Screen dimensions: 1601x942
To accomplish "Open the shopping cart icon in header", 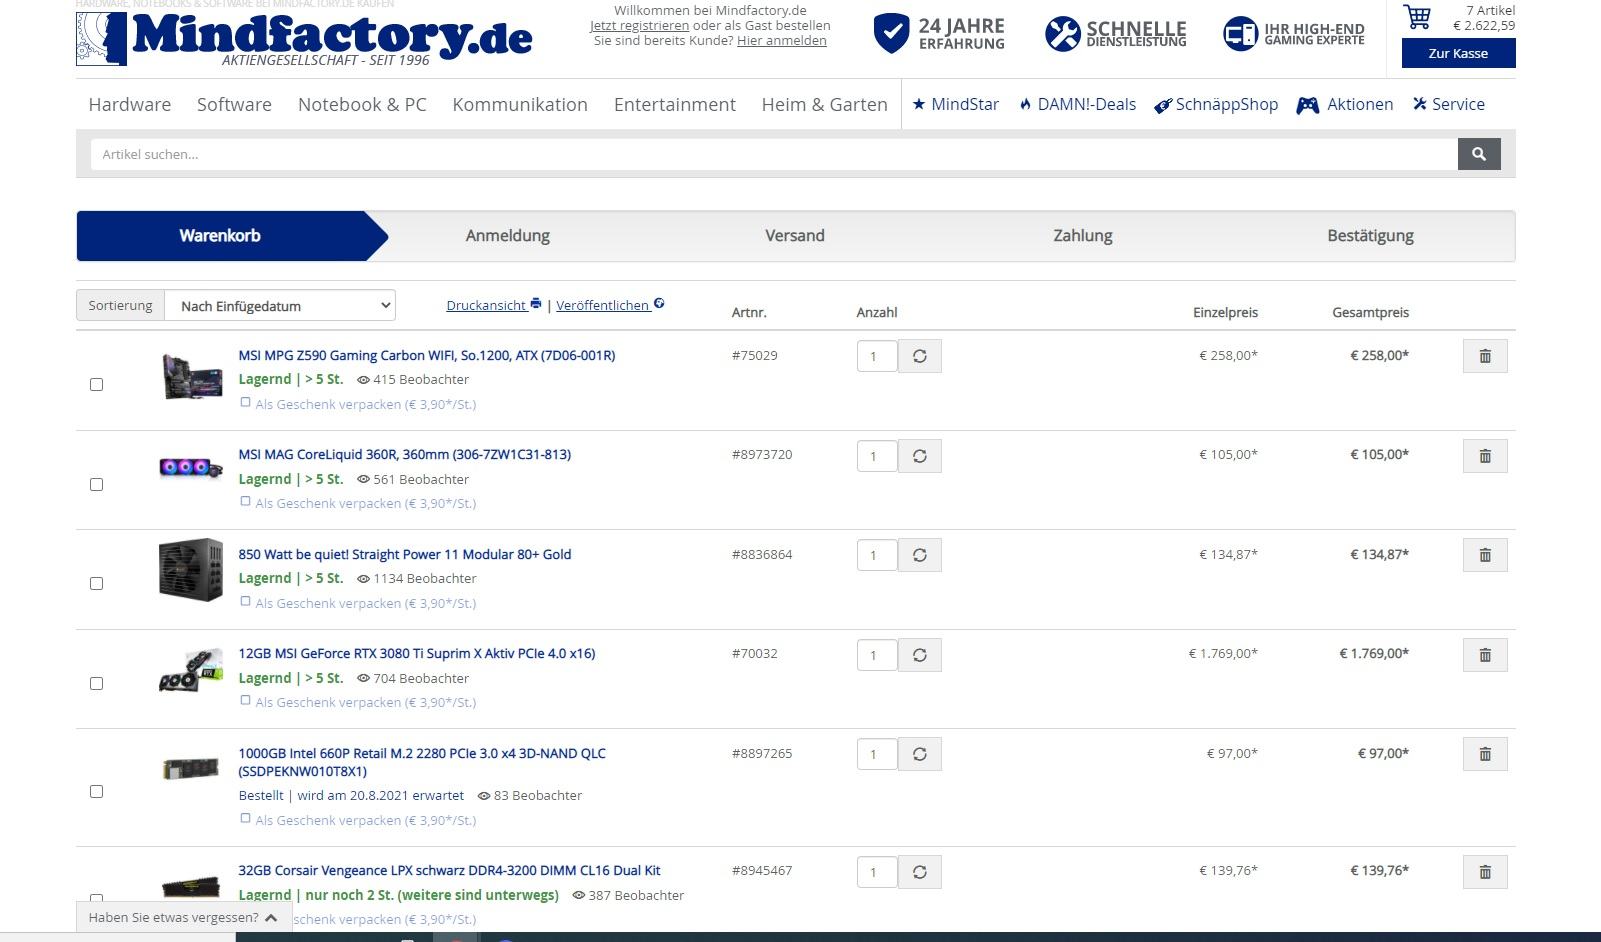I will [1417, 17].
